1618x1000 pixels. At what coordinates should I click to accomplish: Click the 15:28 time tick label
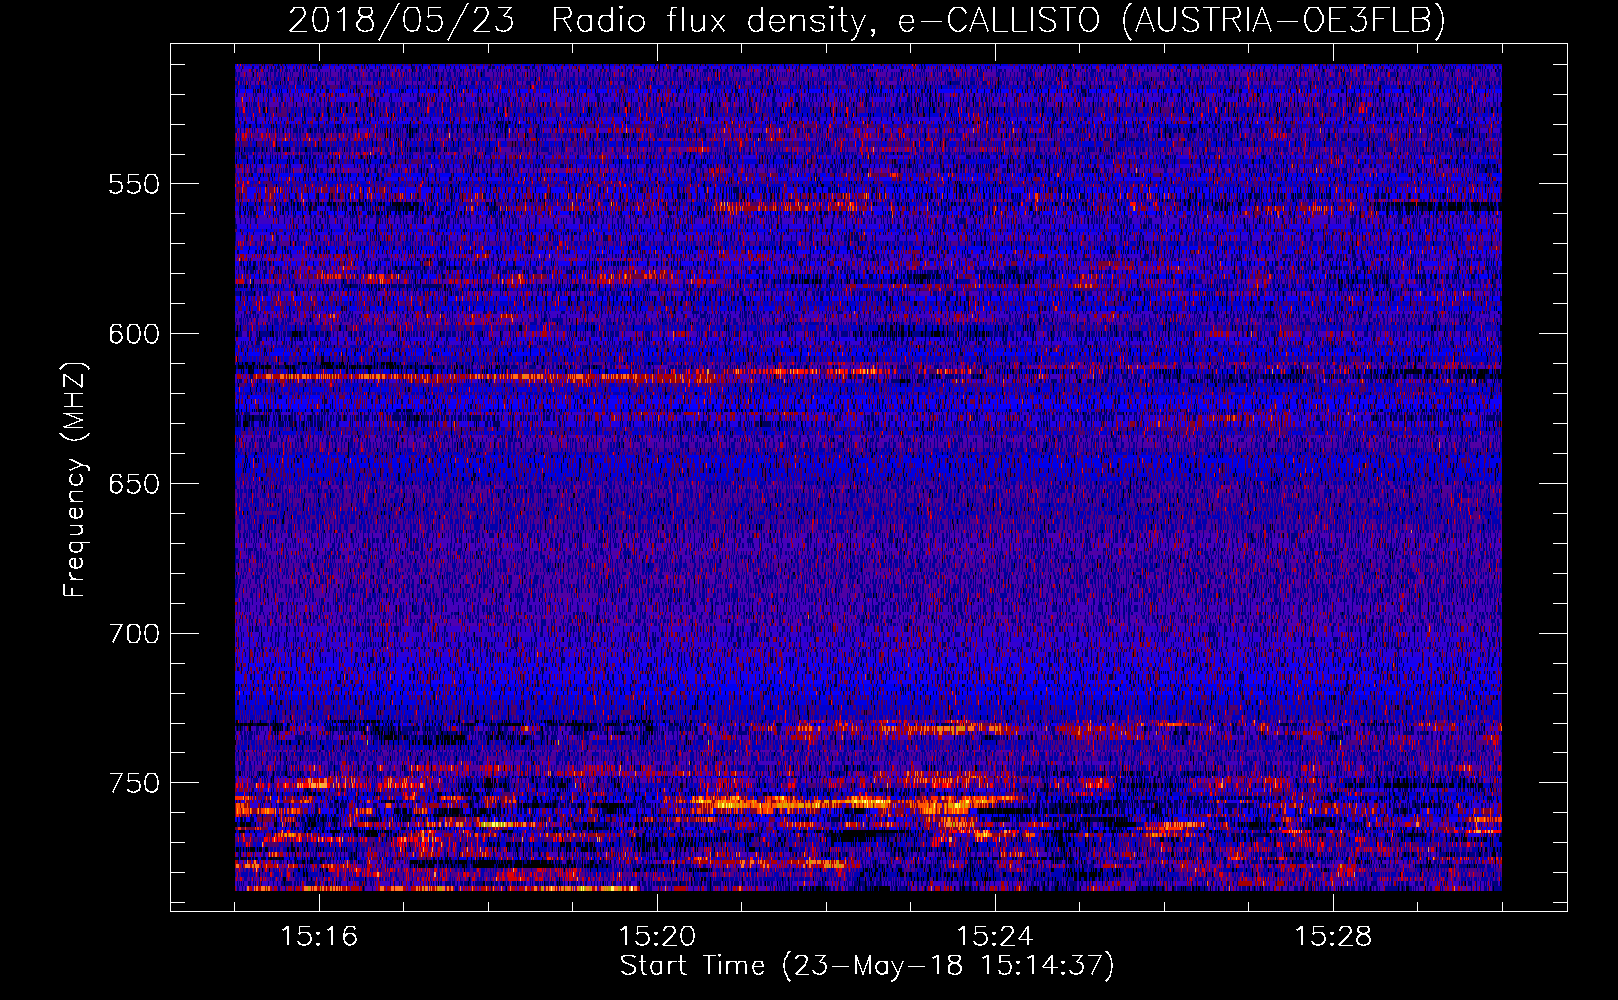coord(1333,936)
